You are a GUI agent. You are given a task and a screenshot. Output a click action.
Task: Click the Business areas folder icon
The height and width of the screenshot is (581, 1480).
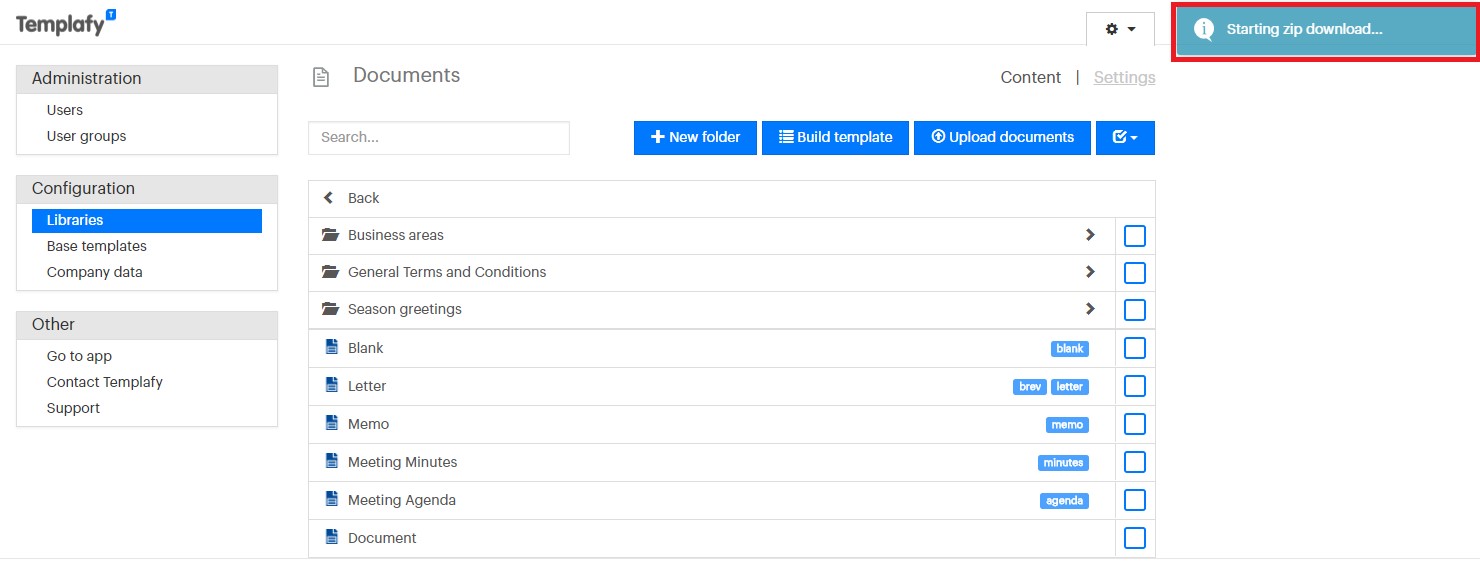point(330,235)
